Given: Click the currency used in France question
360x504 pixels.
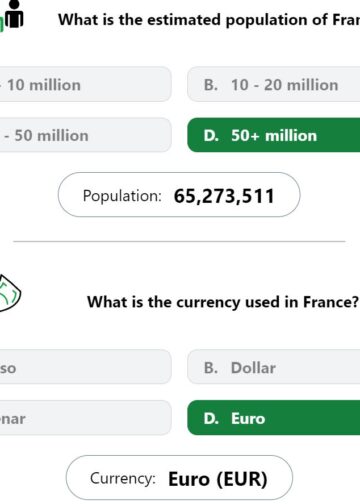Looking at the screenshot, I should [x=223, y=302].
